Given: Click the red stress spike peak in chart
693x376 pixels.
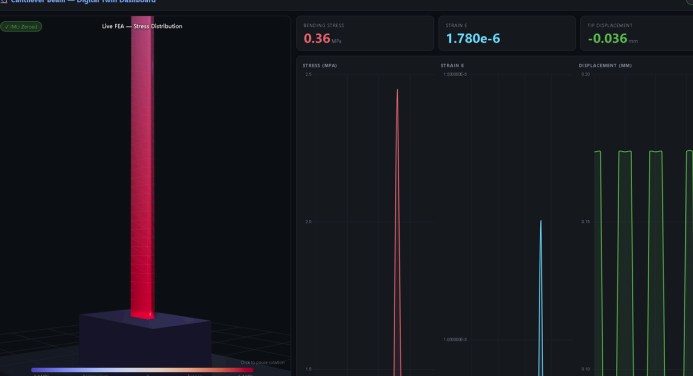Looking at the screenshot, I should pyautogui.click(x=397, y=90).
